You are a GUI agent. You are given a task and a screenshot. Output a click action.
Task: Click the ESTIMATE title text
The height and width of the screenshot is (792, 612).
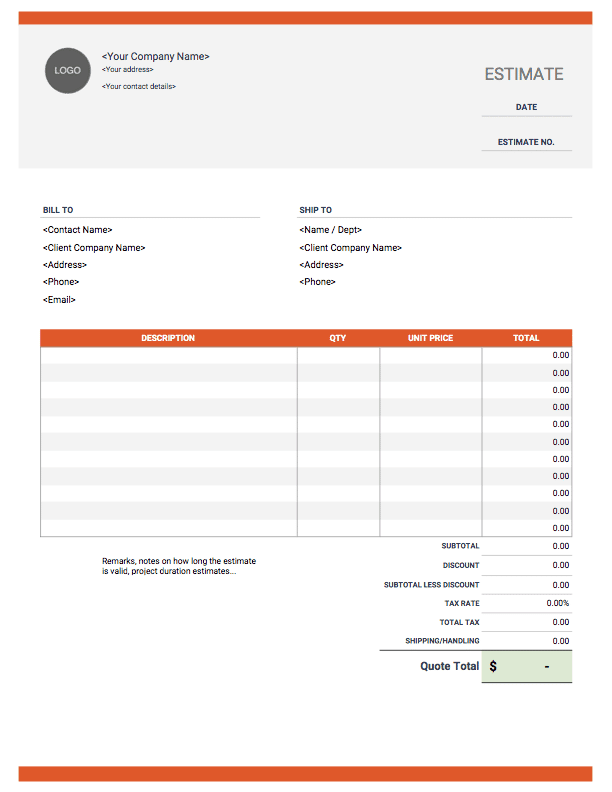pos(524,74)
